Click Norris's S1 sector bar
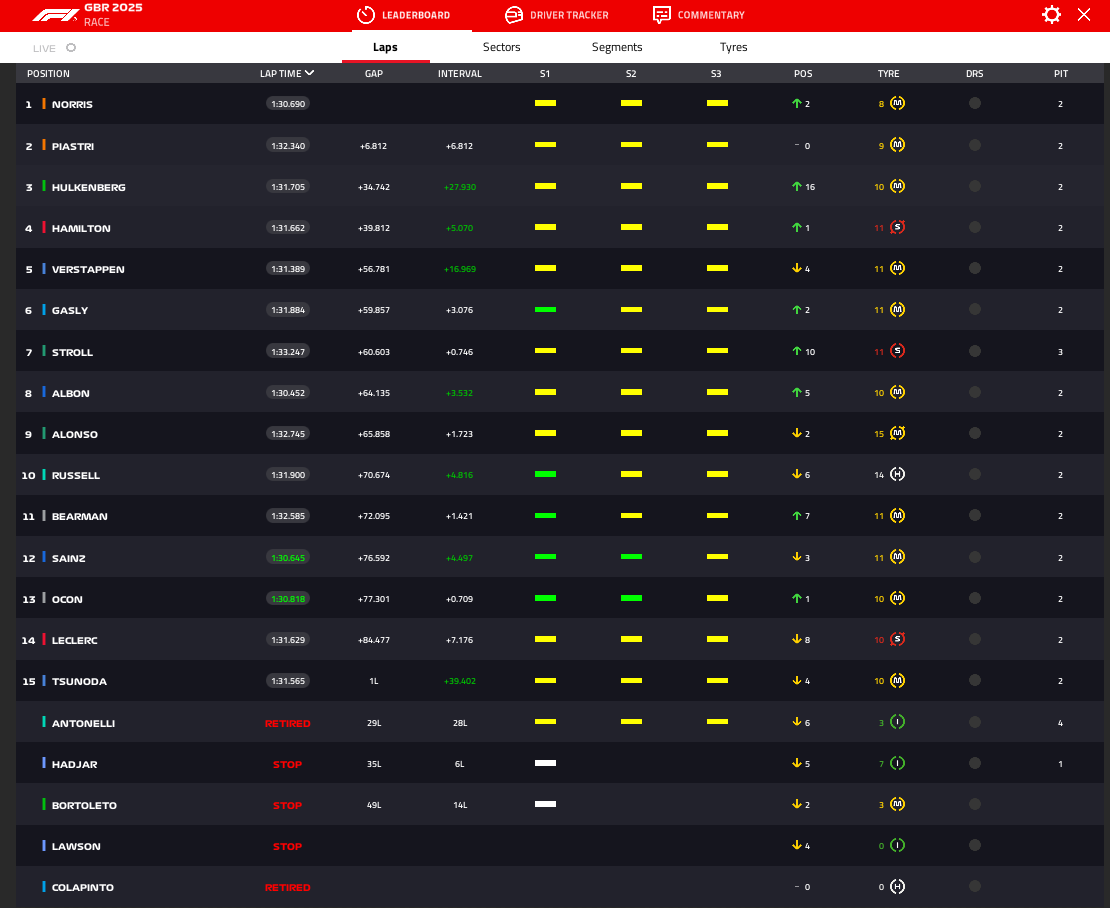The height and width of the screenshot is (908, 1110). 545,103
